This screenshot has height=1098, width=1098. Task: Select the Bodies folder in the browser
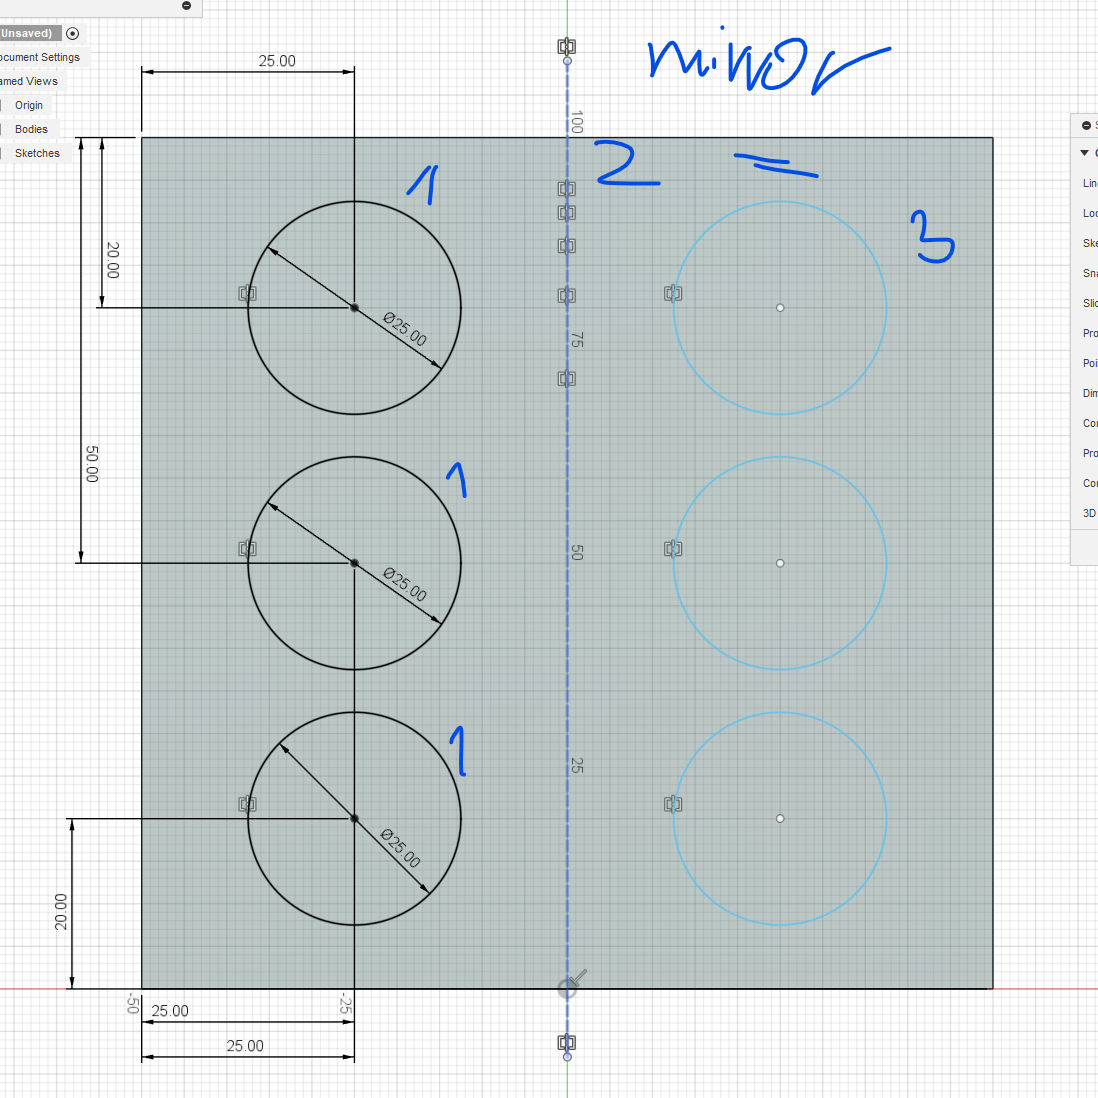[x=31, y=129]
